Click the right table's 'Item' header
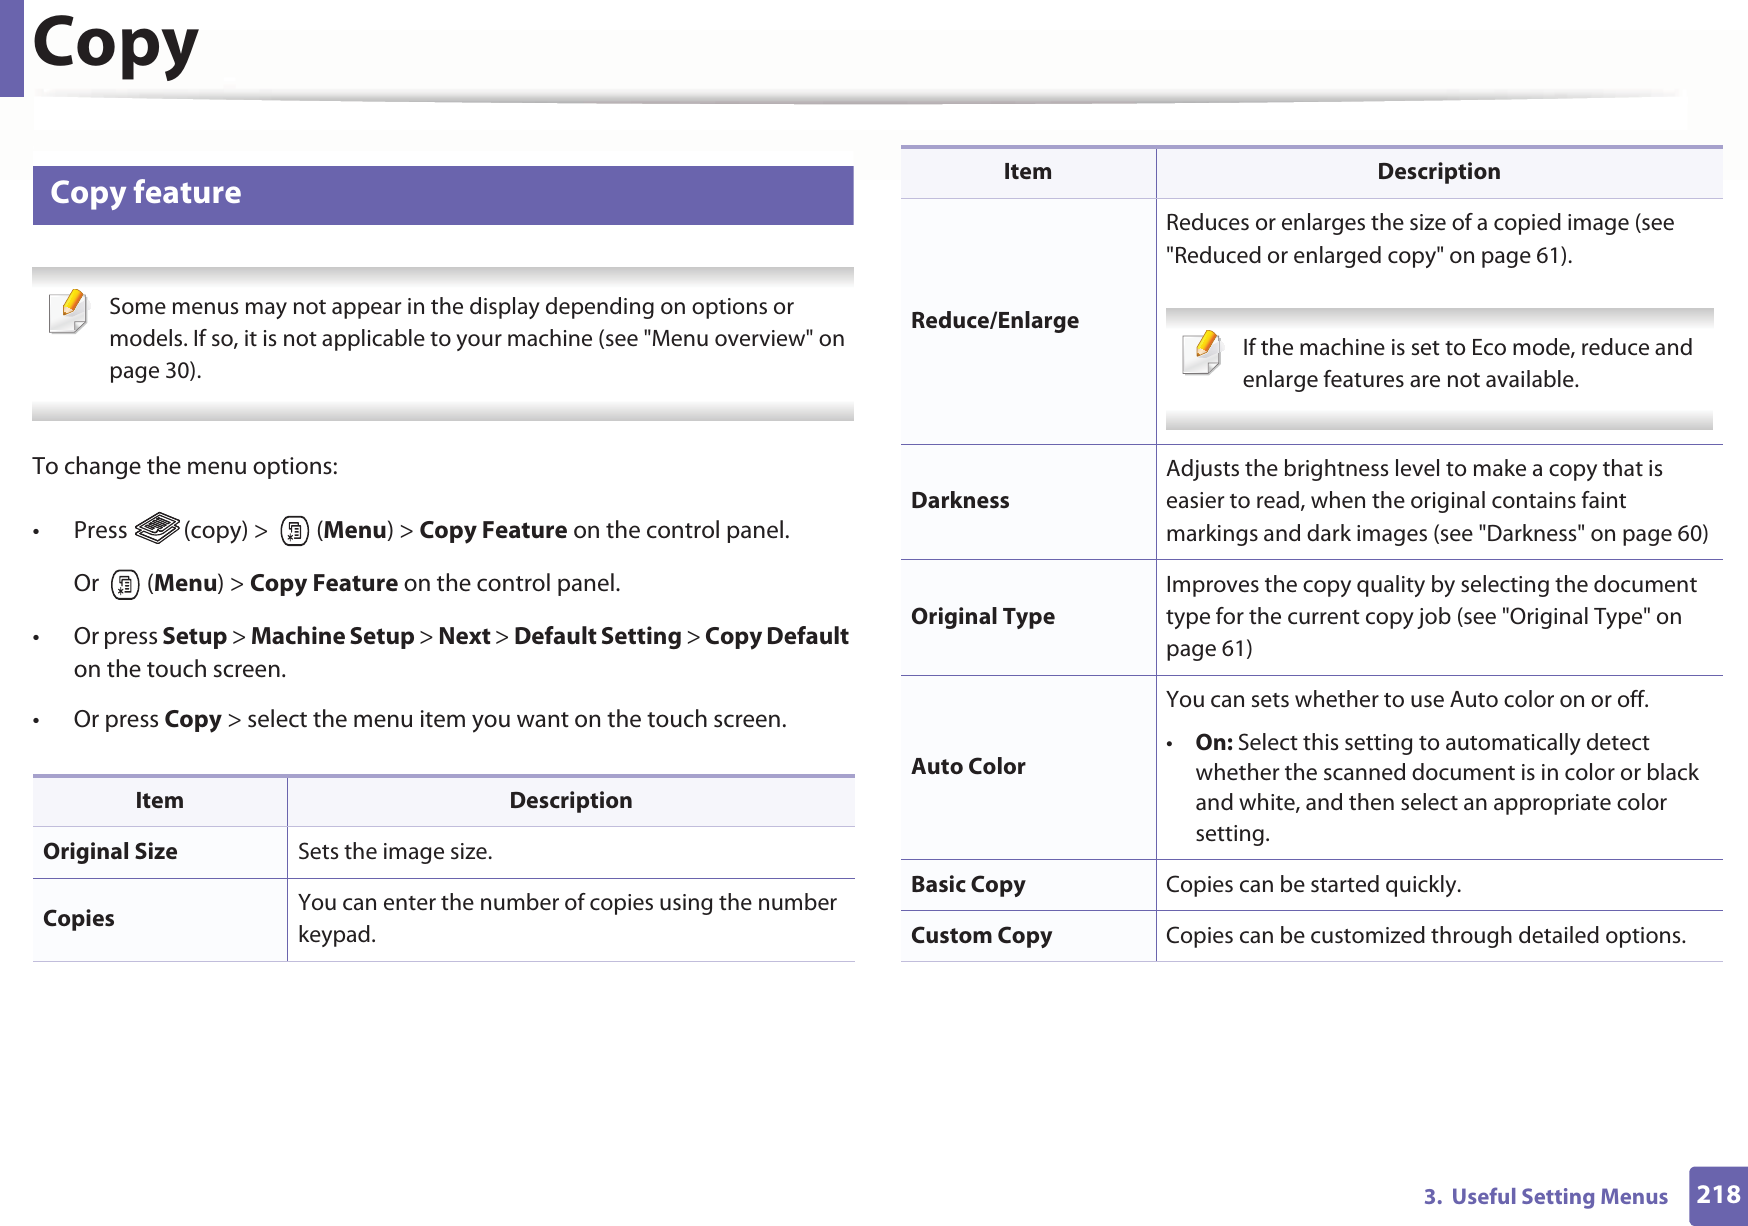This screenshot has height=1226, width=1748. point(1028,171)
